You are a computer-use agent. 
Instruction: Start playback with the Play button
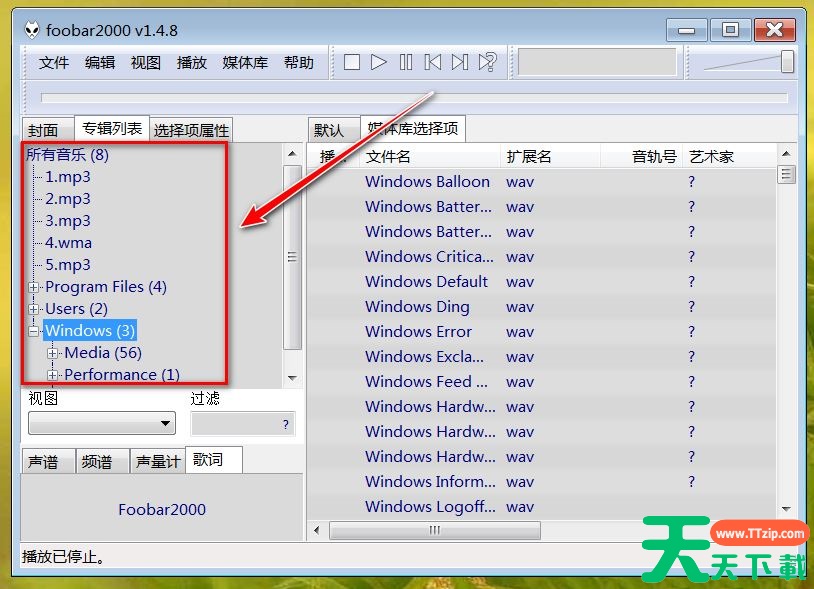pyautogui.click(x=378, y=62)
